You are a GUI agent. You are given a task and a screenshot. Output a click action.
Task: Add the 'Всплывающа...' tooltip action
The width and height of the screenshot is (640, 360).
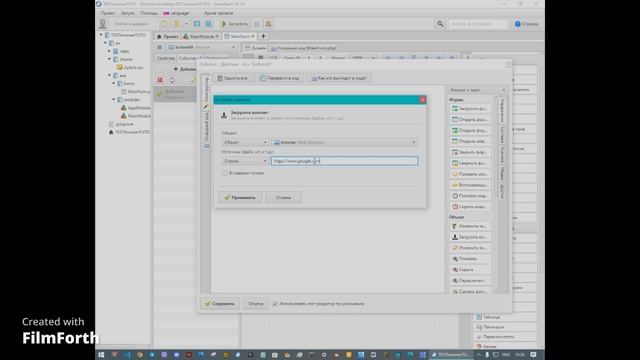470,185
